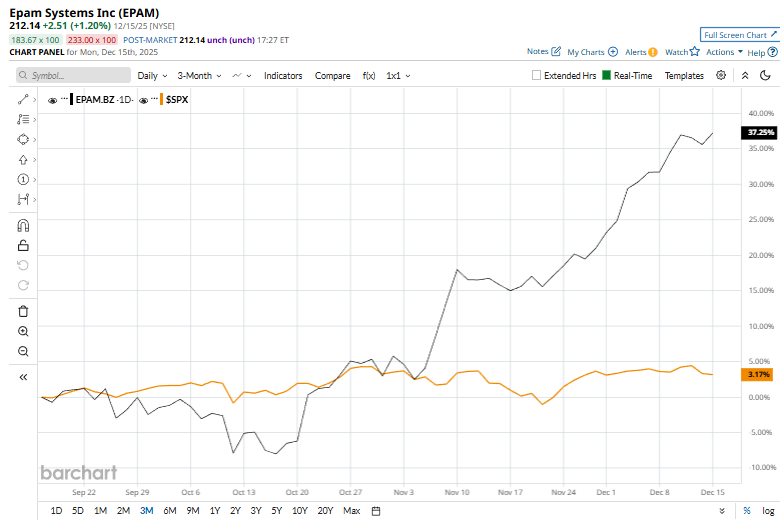Open the calendar date range picker
Viewport: 780px width, 523px height.
click(376, 511)
